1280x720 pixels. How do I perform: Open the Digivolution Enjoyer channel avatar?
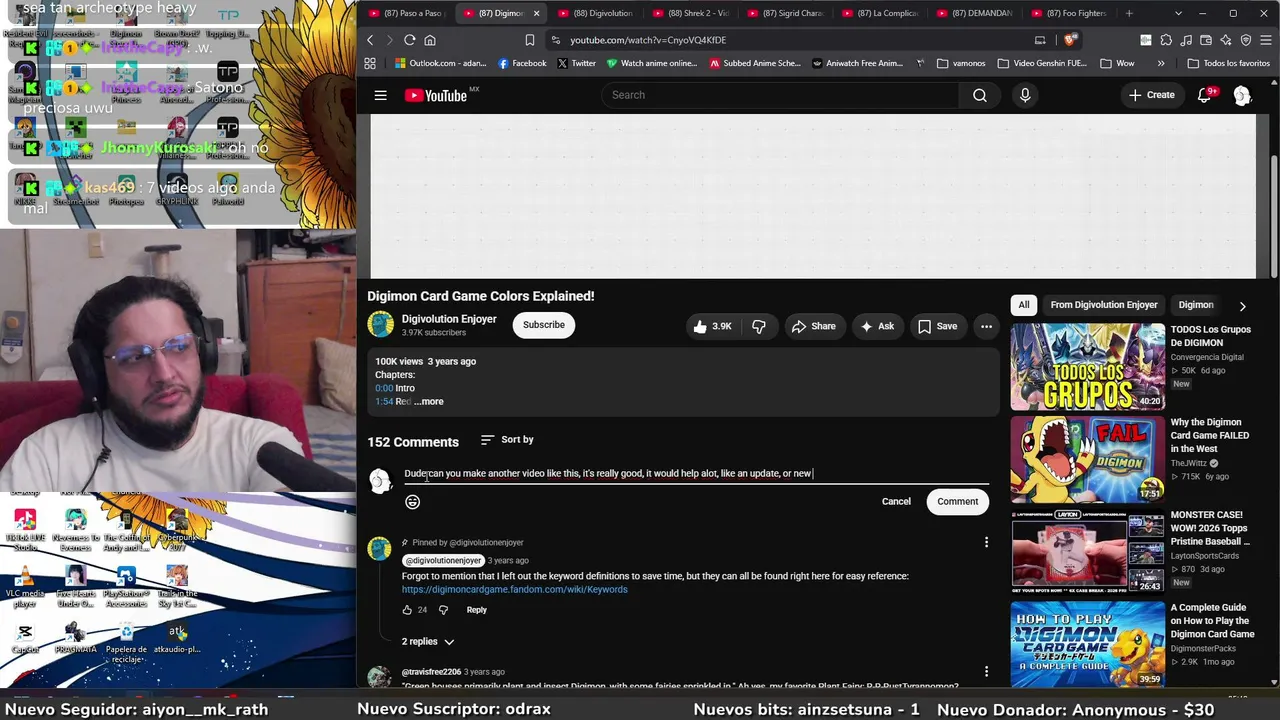pos(380,325)
